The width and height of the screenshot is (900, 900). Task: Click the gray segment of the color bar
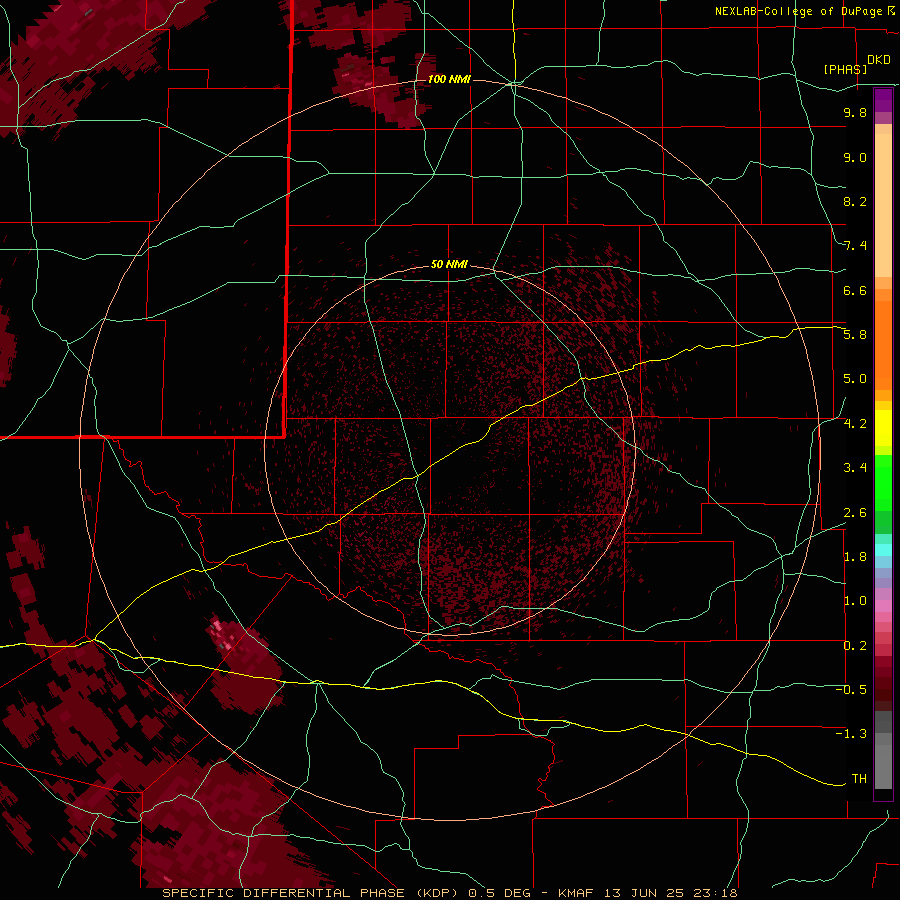pyautogui.click(x=883, y=750)
